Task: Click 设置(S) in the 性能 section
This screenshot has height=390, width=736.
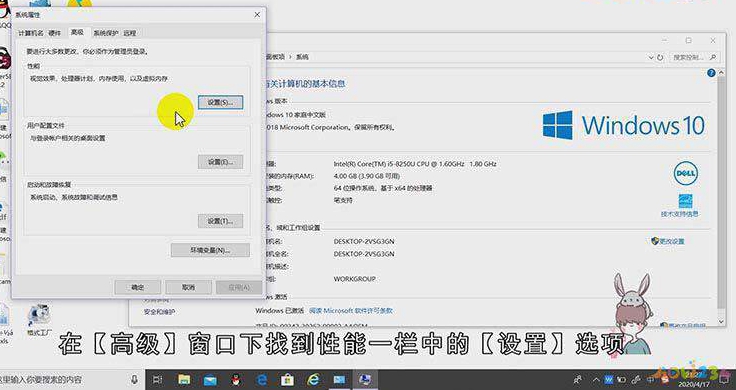Action: 220,102
